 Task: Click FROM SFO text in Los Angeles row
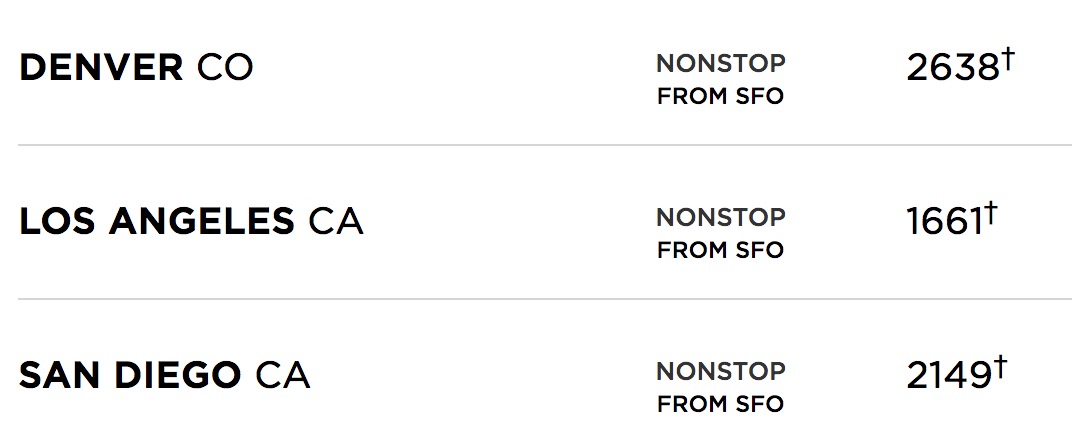point(720,250)
